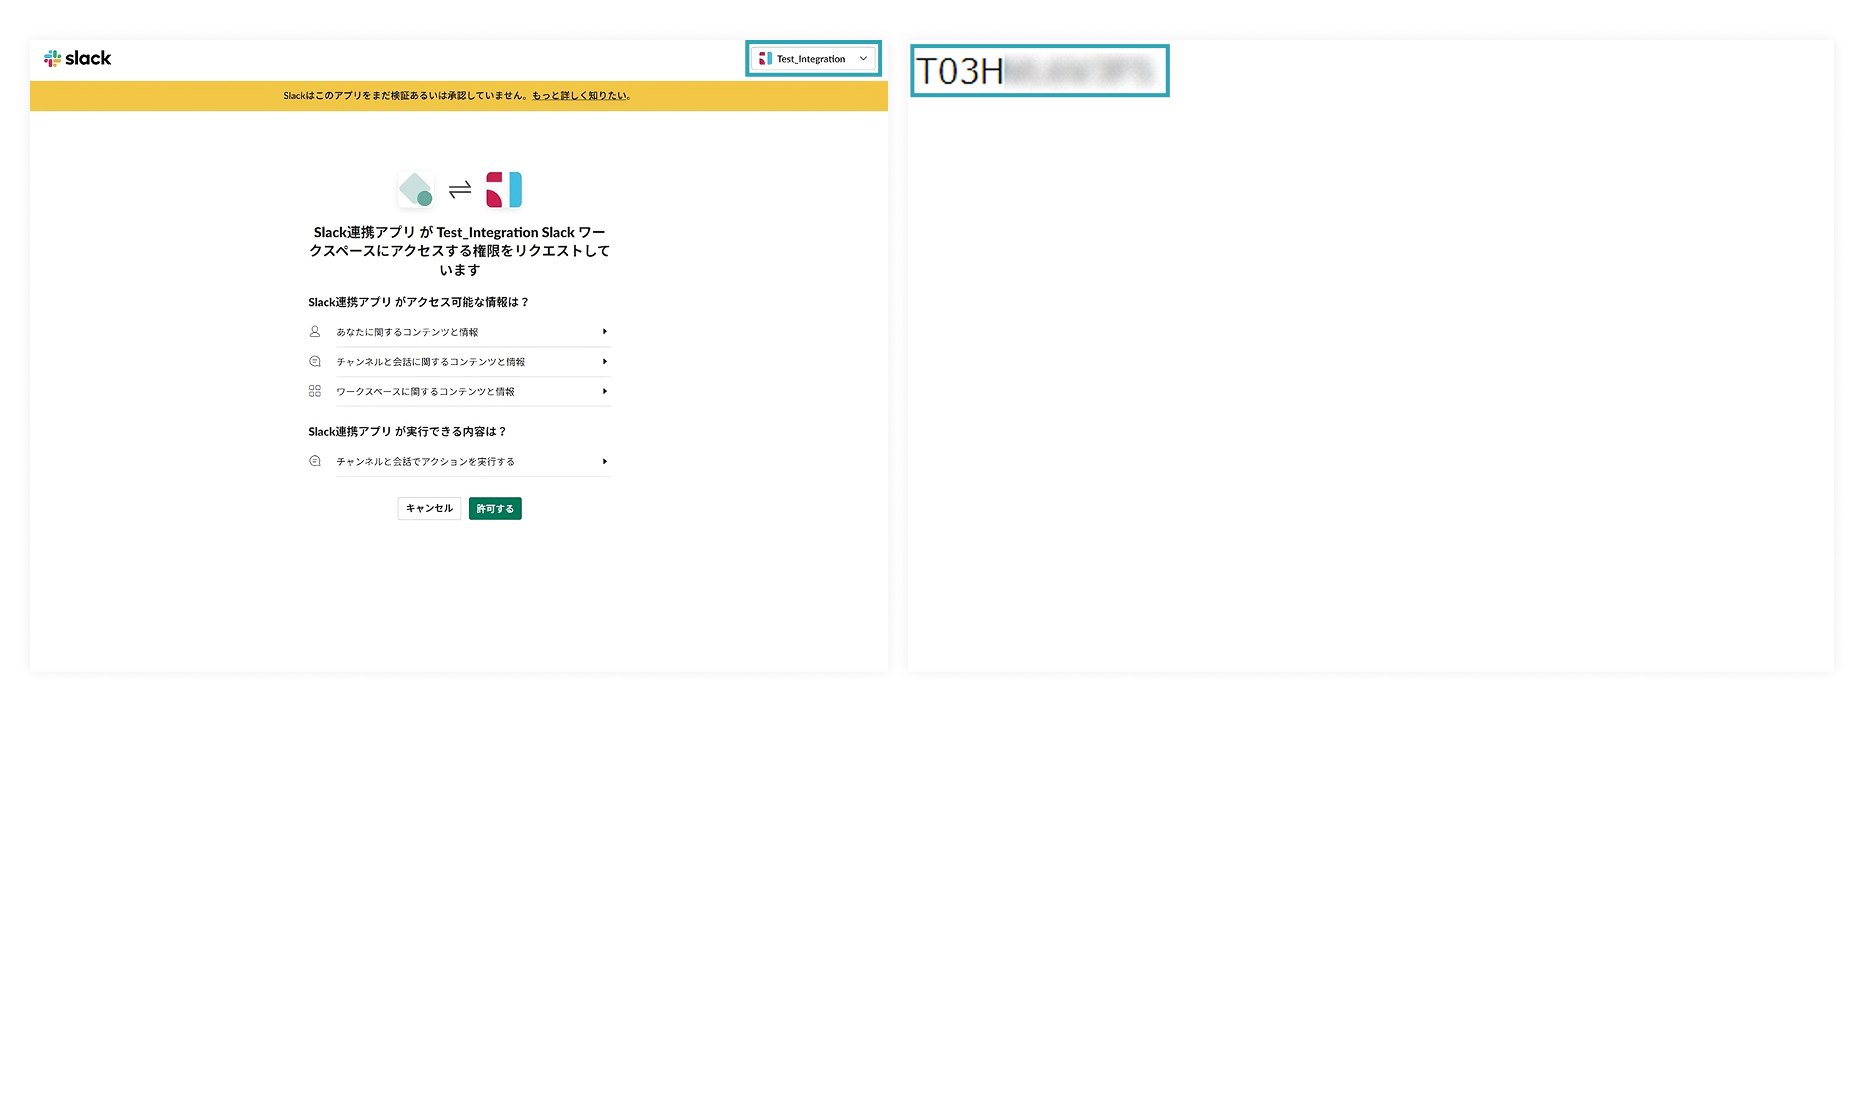
Task: Open the Test_Integration workspace dropdown
Action: click(x=813, y=59)
